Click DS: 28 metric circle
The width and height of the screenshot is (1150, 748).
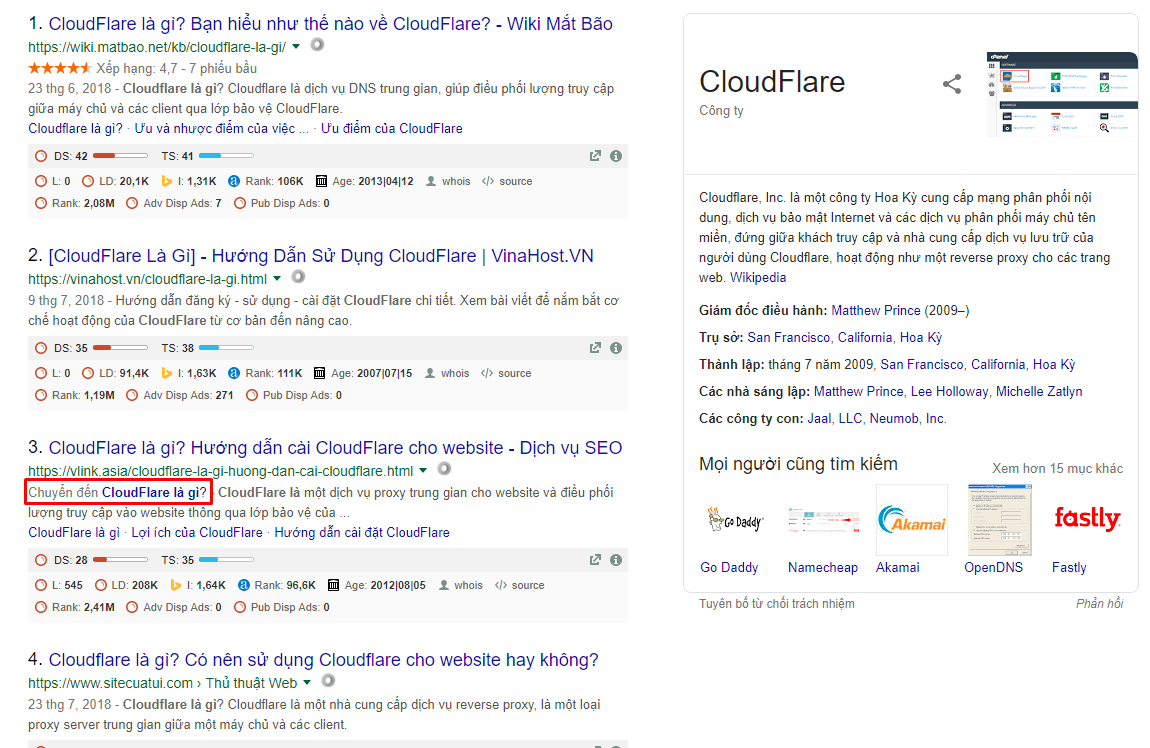tap(41, 560)
